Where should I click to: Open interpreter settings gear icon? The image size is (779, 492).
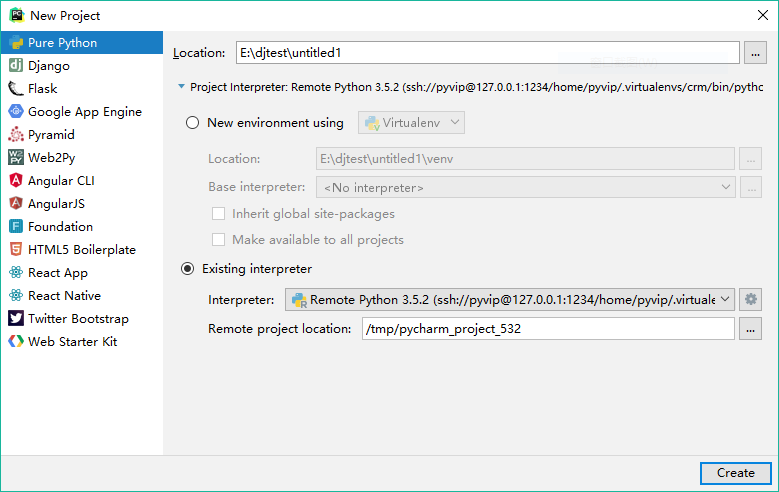click(751, 299)
